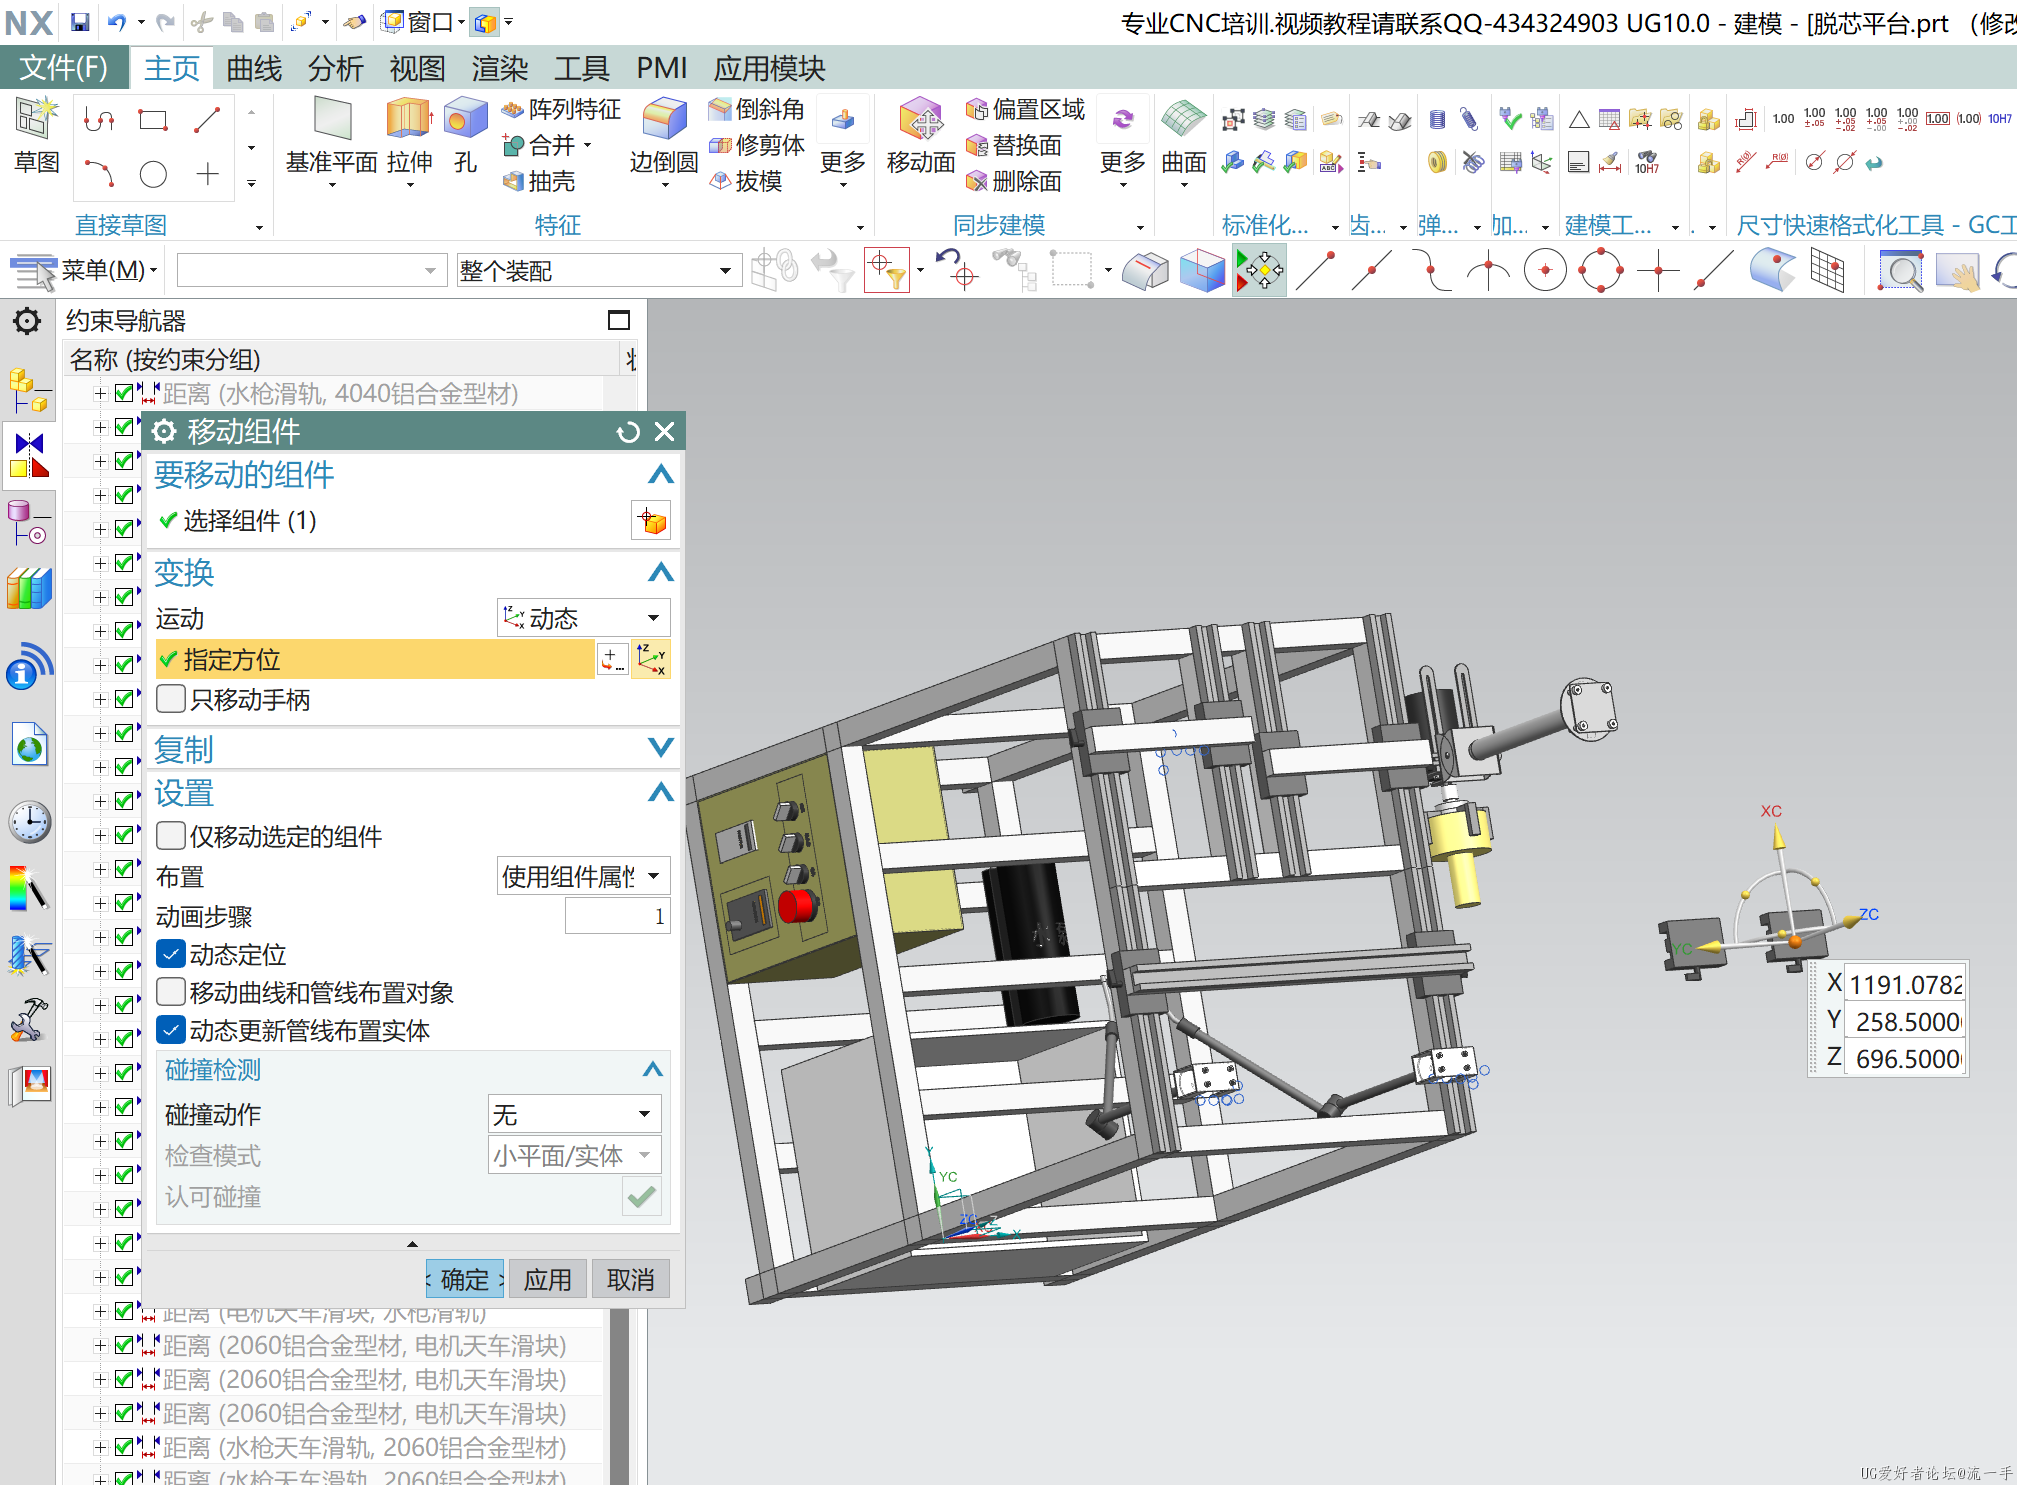Choose the Extrude (拉伸) tool
Image resolution: width=2017 pixels, height=1485 pixels.
point(409,120)
